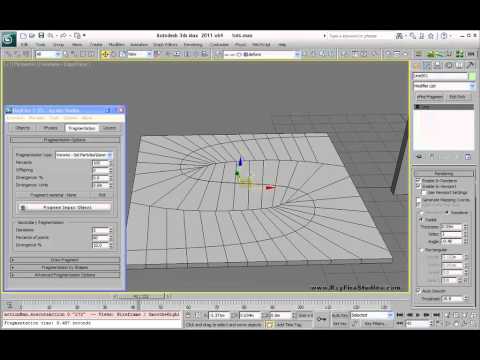Toggle the Auto Smooth checkbox

[418, 291]
